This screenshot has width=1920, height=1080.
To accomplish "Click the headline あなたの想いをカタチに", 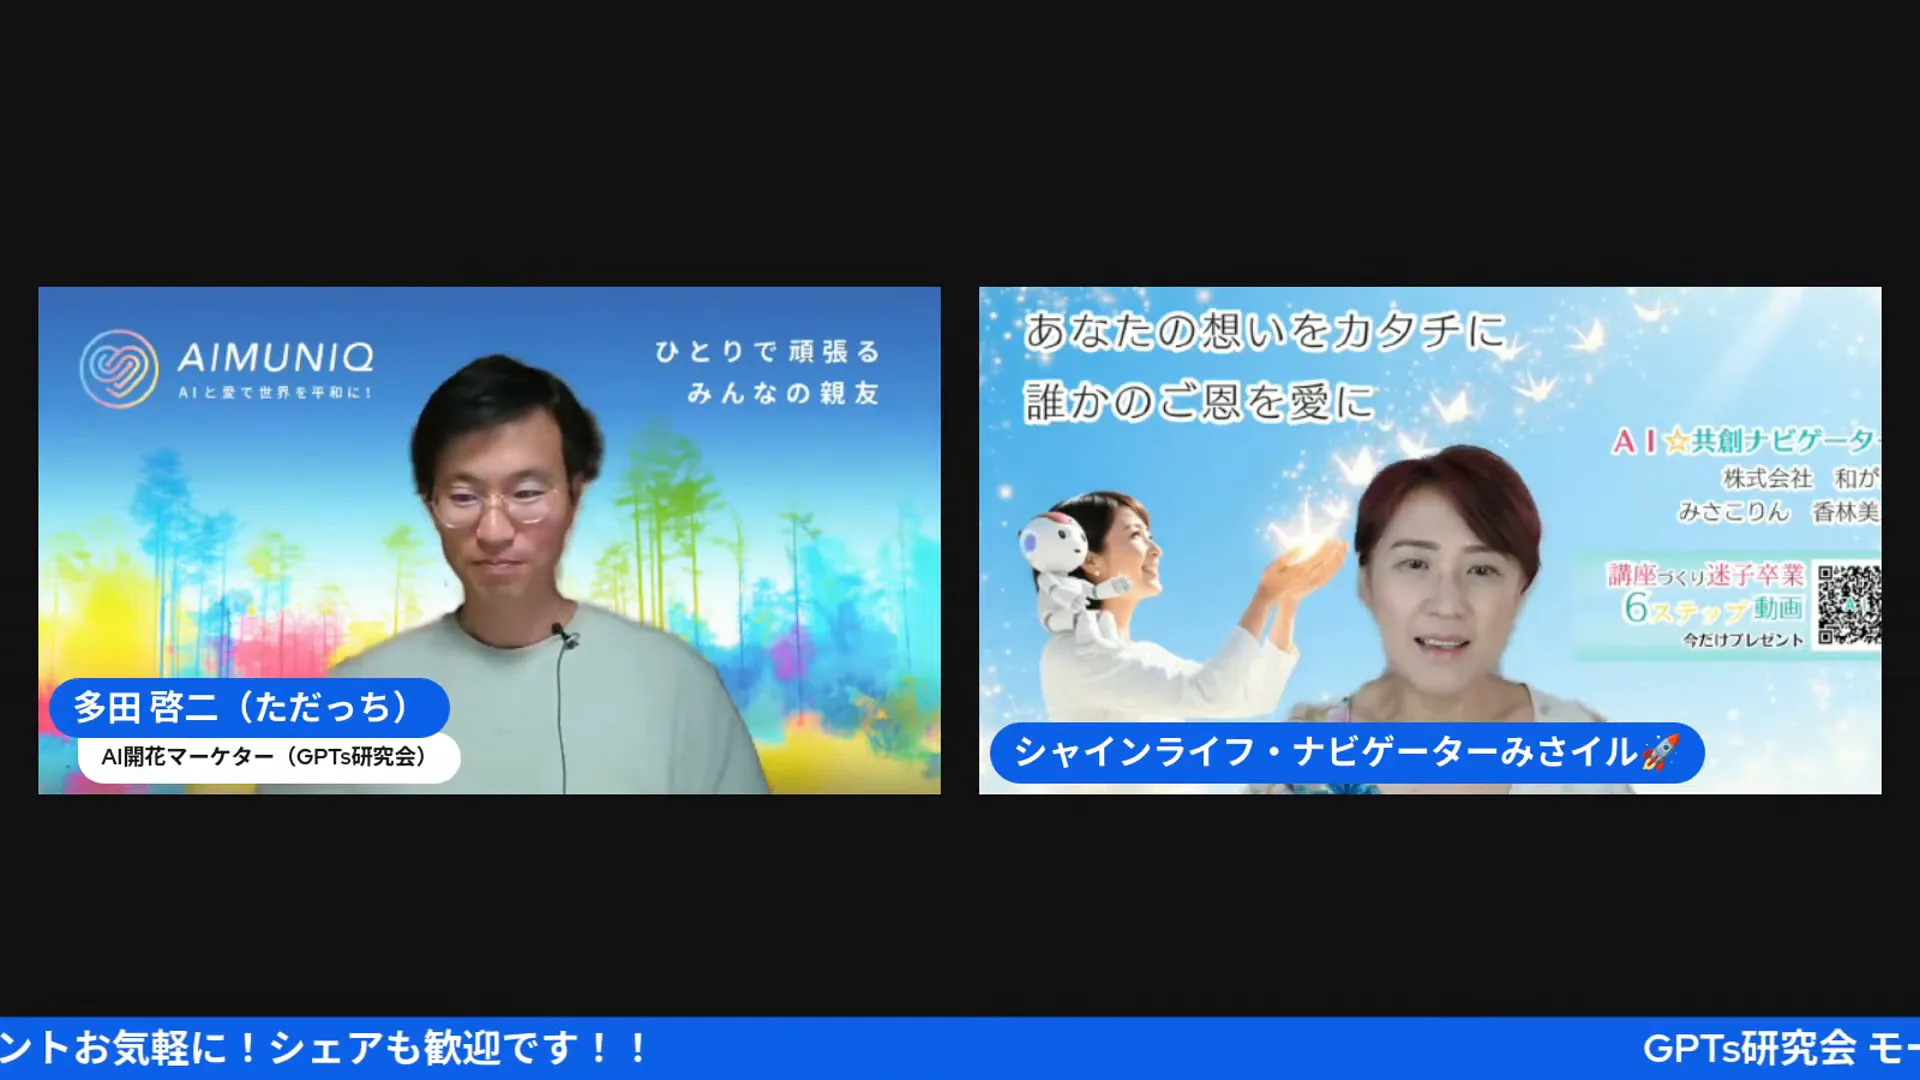I will point(1265,331).
